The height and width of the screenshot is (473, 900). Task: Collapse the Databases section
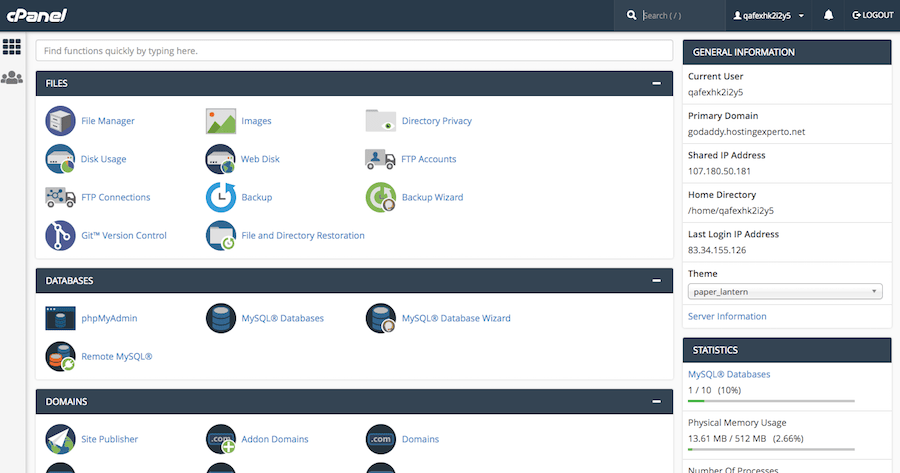656,281
